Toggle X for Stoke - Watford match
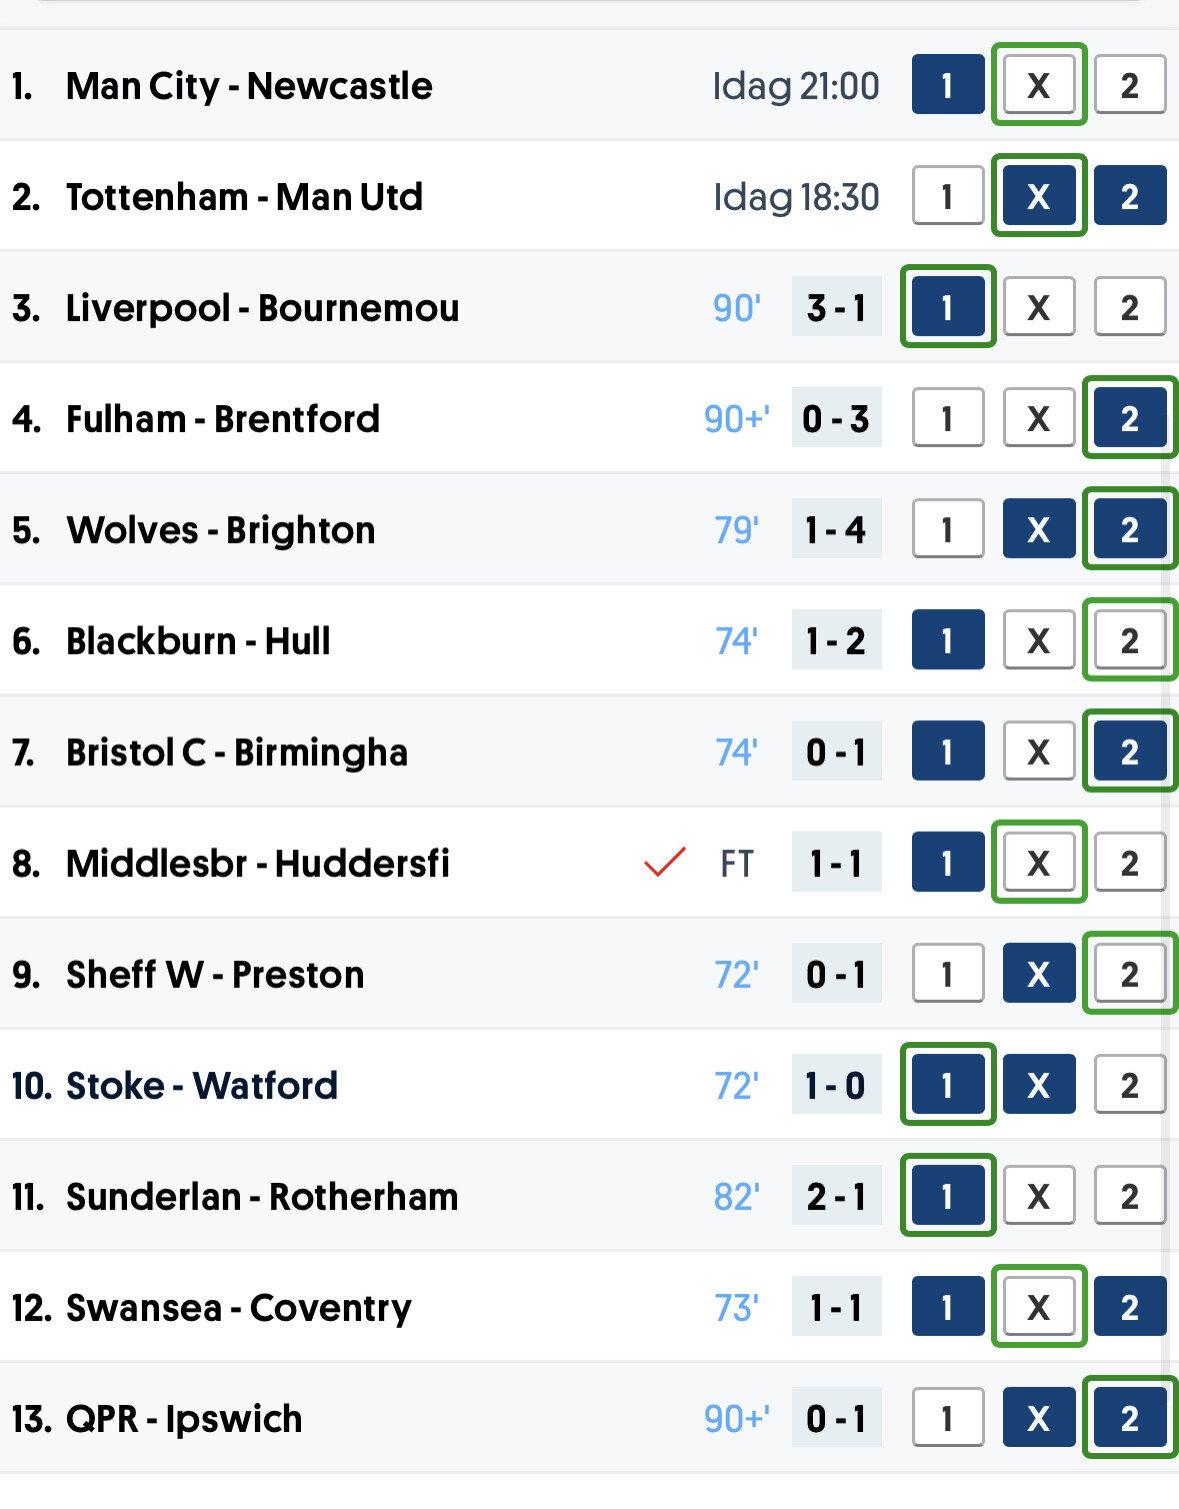 [1039, 1084]
